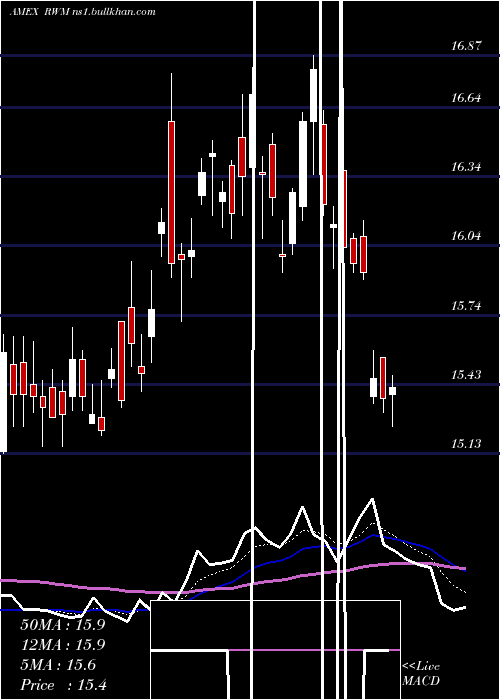Select the 16.34 price level label
The height and width of the screenshot is (700, 500).
466,167
